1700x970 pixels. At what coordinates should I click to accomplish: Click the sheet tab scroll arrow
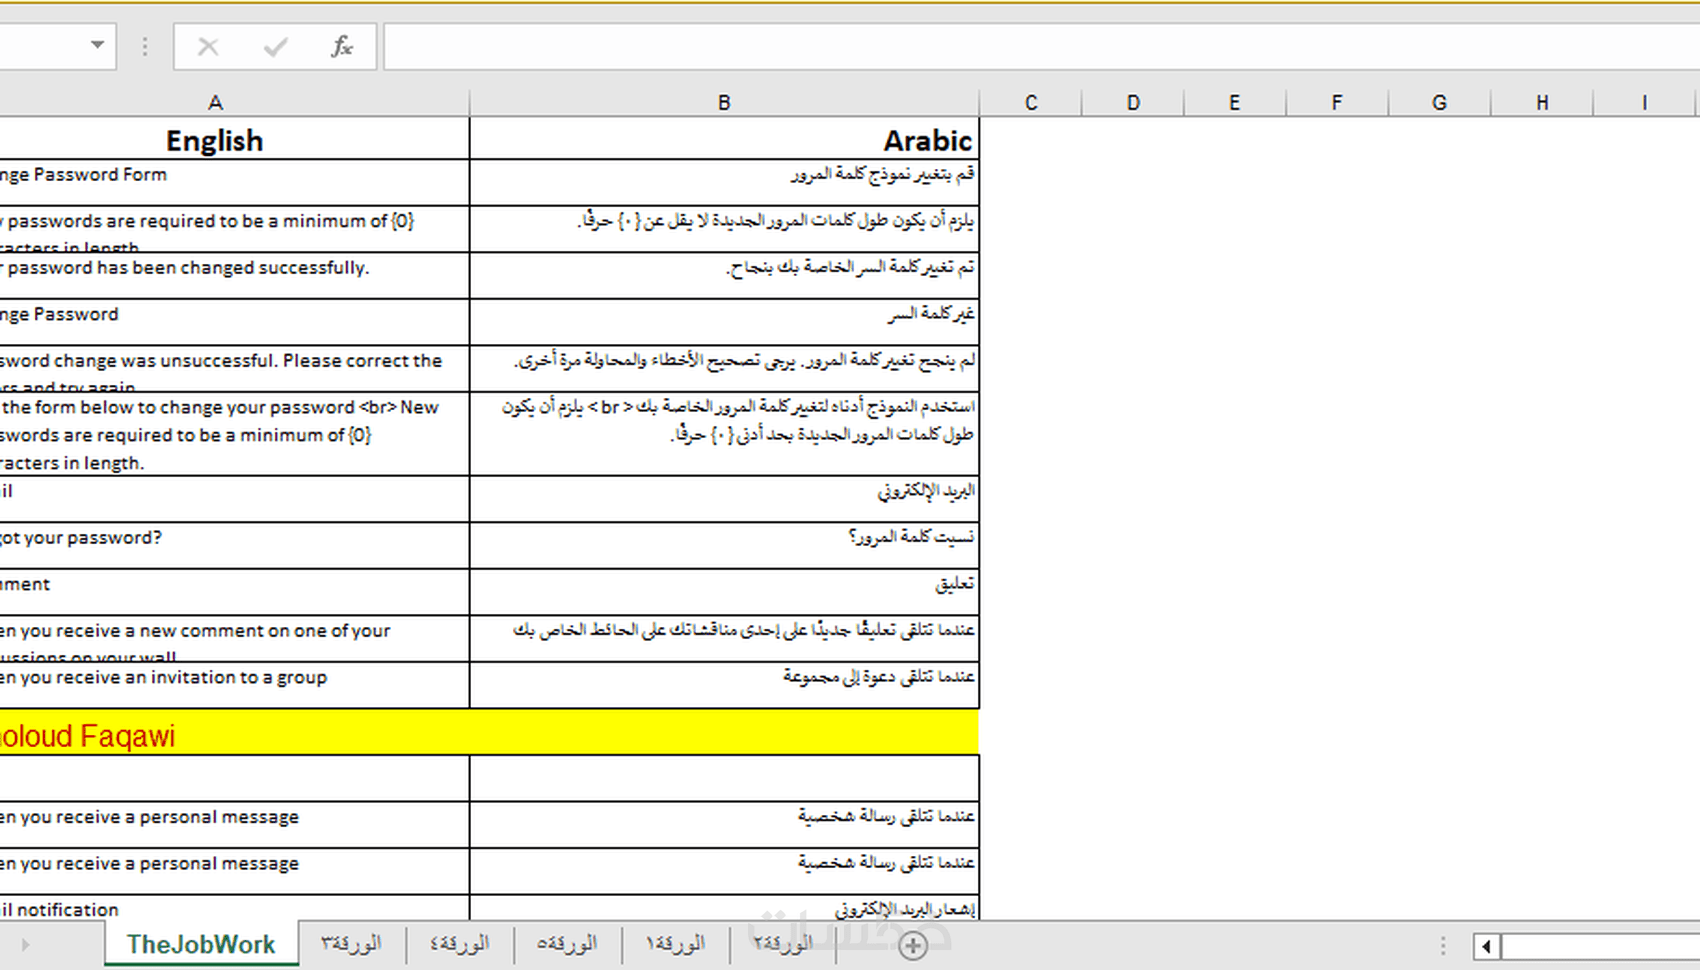tap(25, 945)
